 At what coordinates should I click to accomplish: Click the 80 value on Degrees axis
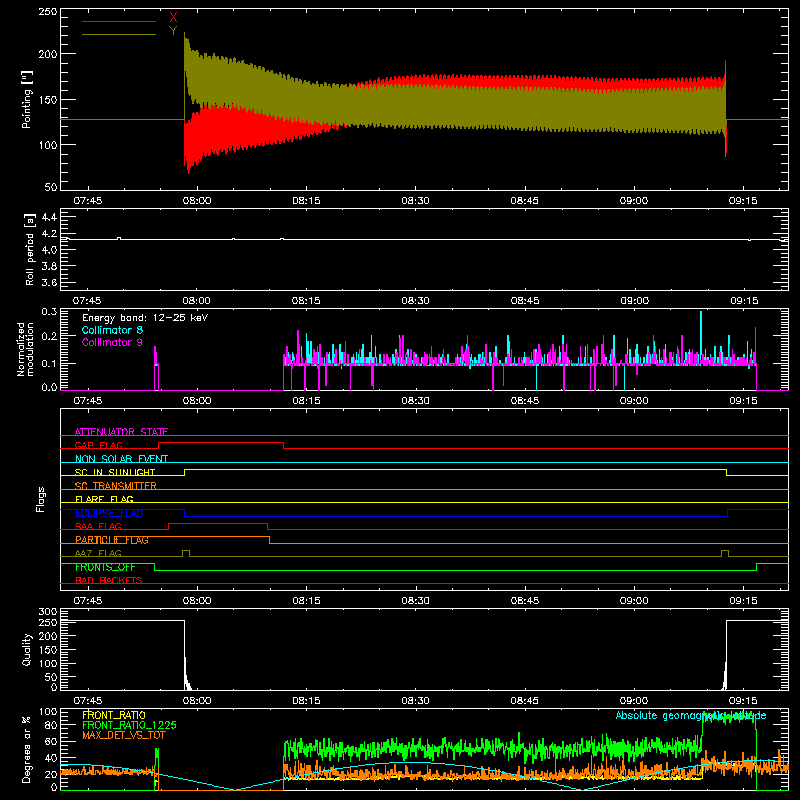(x=51, y=725)
